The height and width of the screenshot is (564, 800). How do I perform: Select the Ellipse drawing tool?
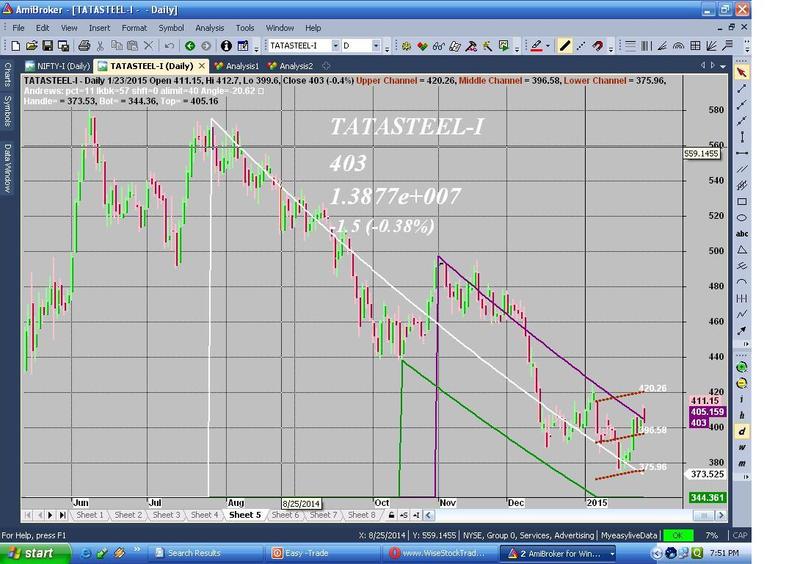tap(742, 218)
